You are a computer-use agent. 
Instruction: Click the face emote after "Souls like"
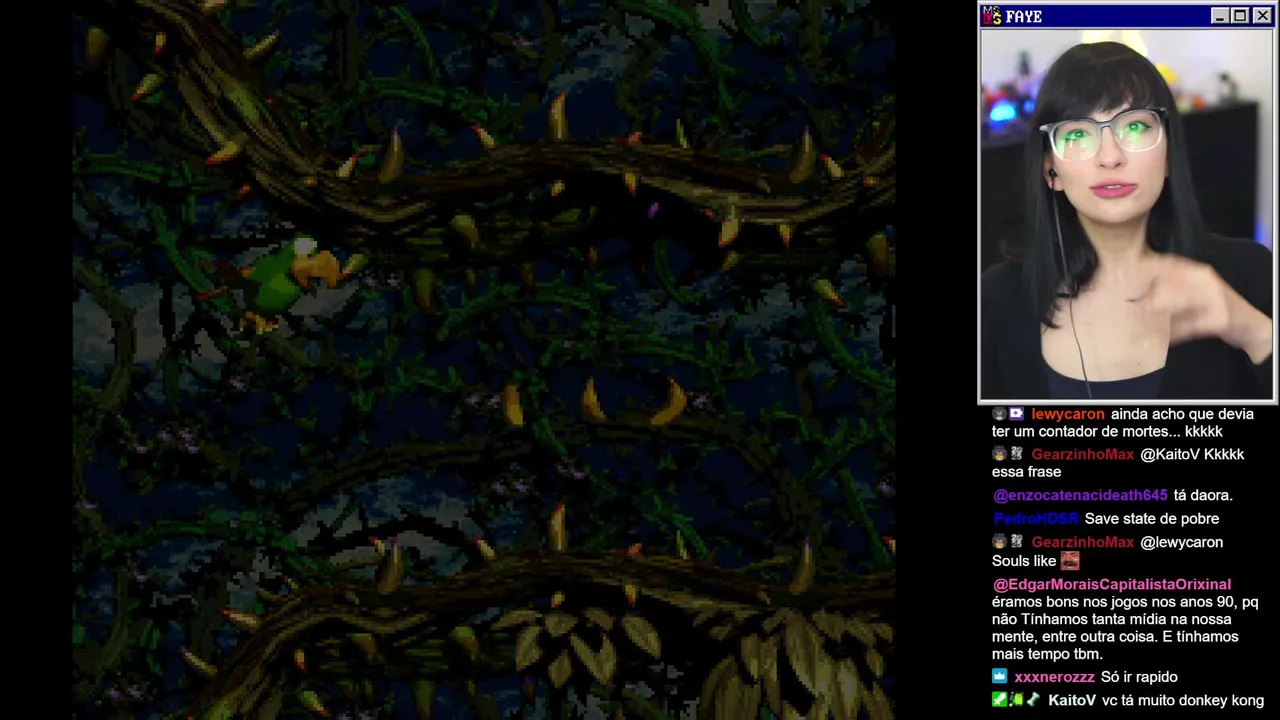(x=1070, y=561)
